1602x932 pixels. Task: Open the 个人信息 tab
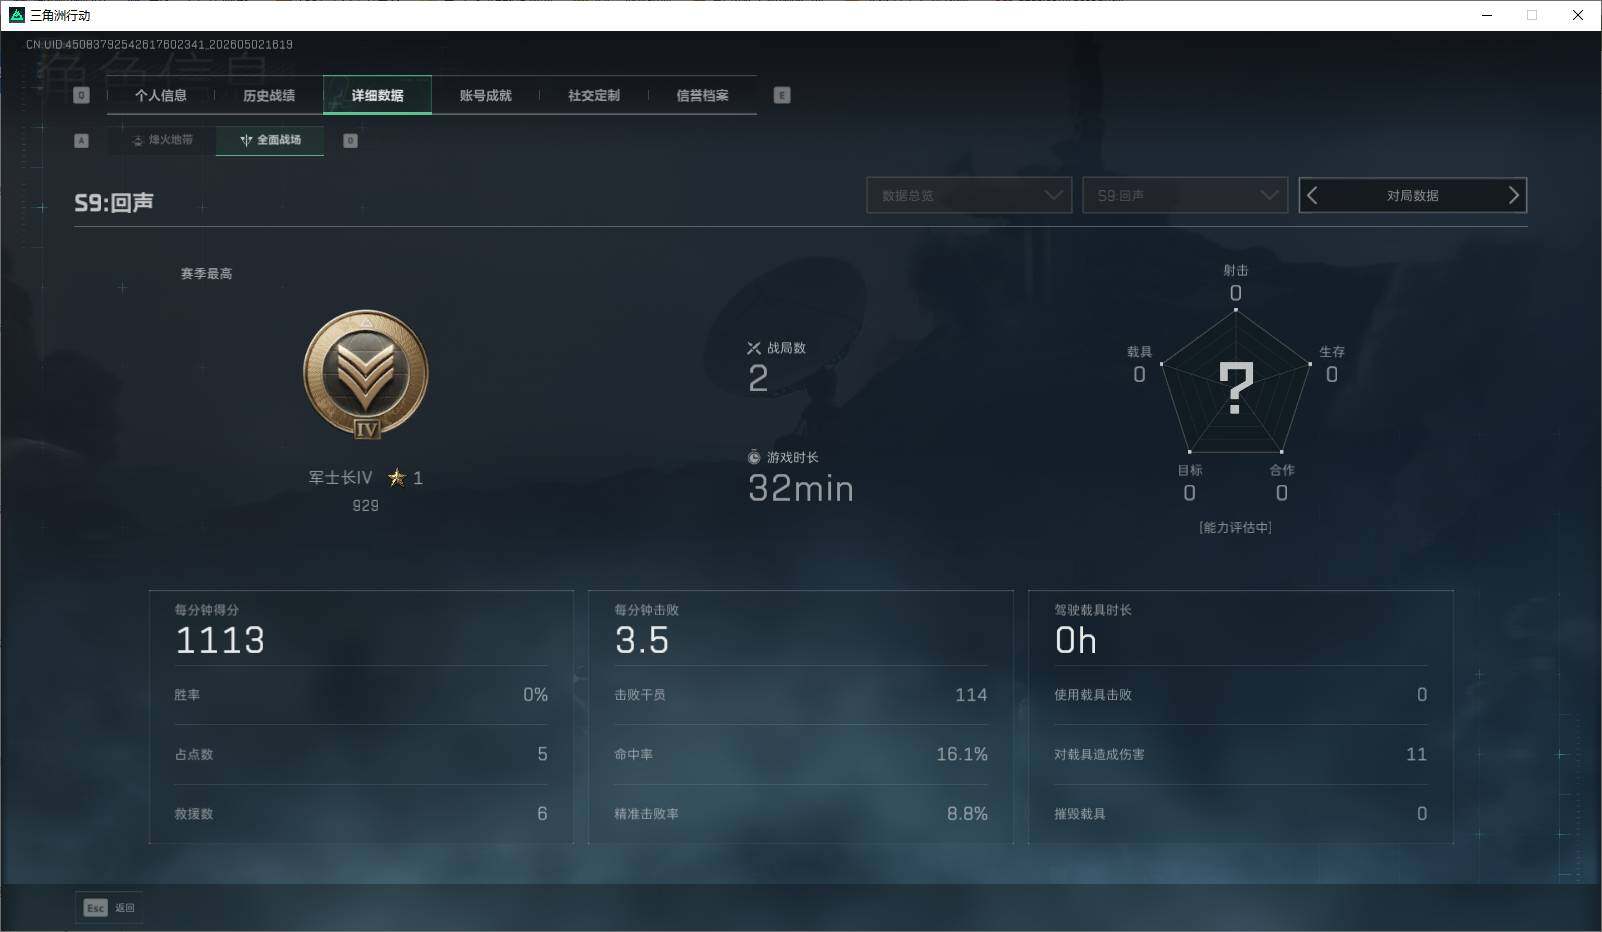tap(161, 96)
